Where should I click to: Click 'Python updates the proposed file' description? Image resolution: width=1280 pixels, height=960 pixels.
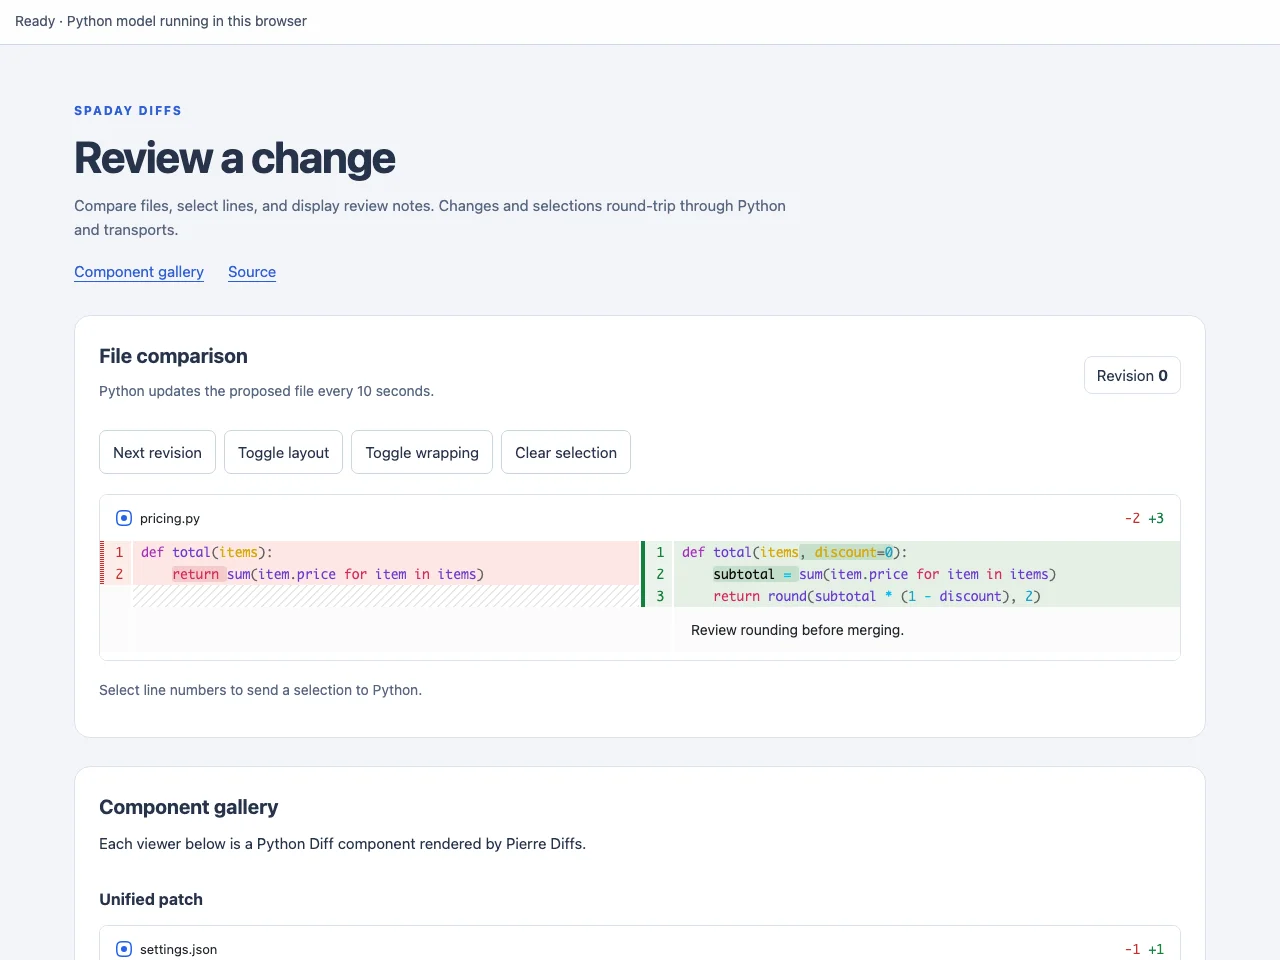pyautogui.click(x=266, y=391)
